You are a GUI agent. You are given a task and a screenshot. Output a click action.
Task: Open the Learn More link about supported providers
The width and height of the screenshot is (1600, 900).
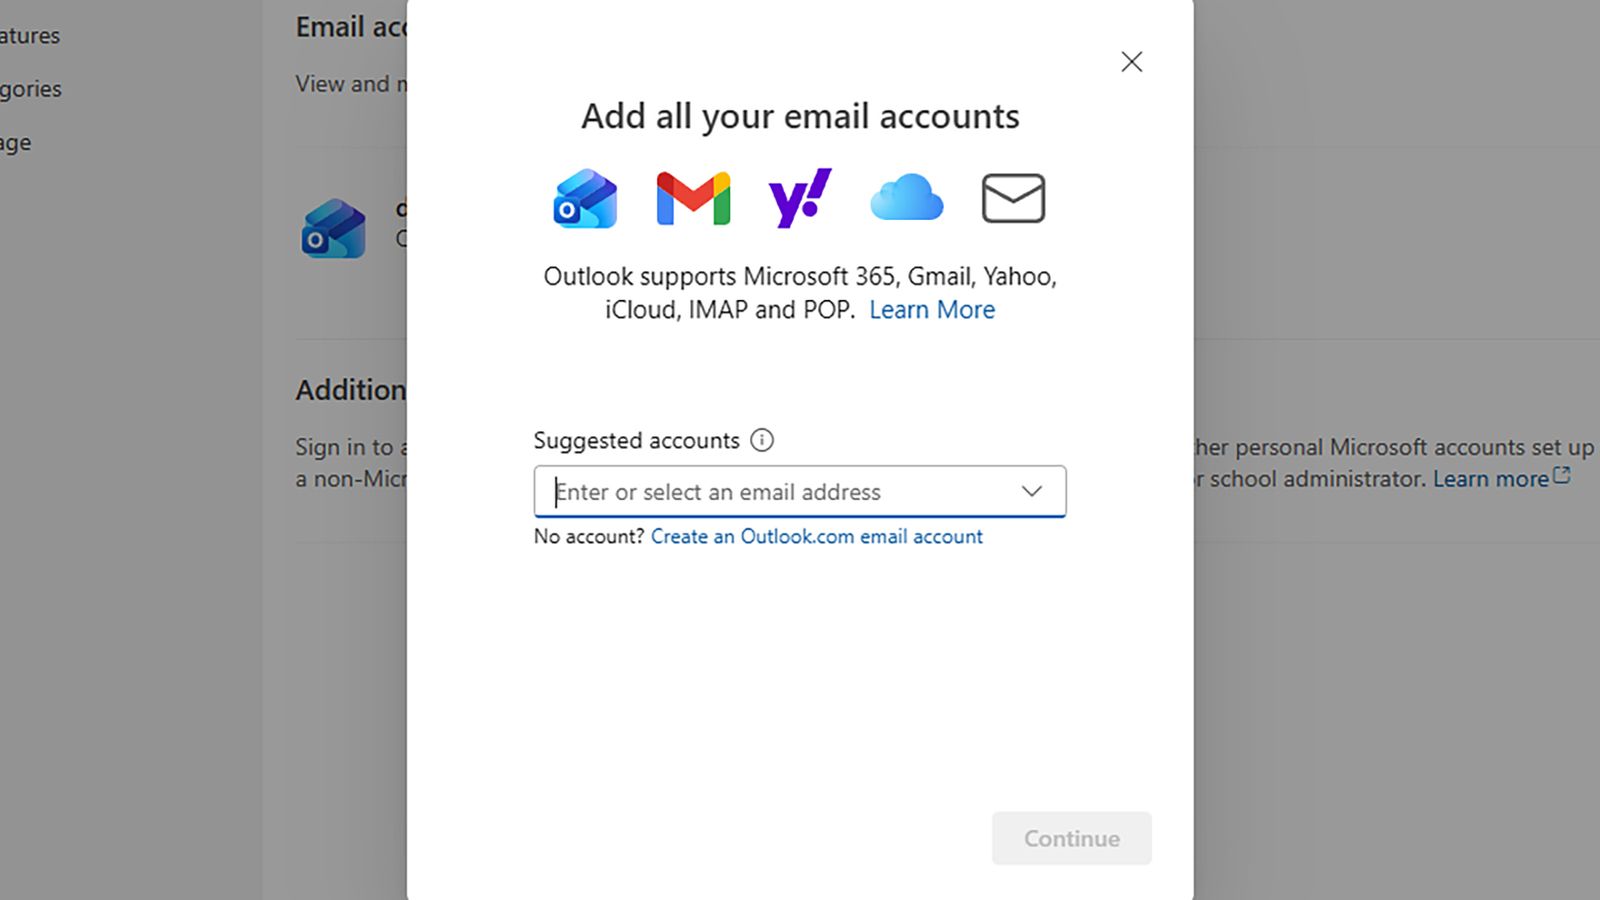click(x=931, y=310)
